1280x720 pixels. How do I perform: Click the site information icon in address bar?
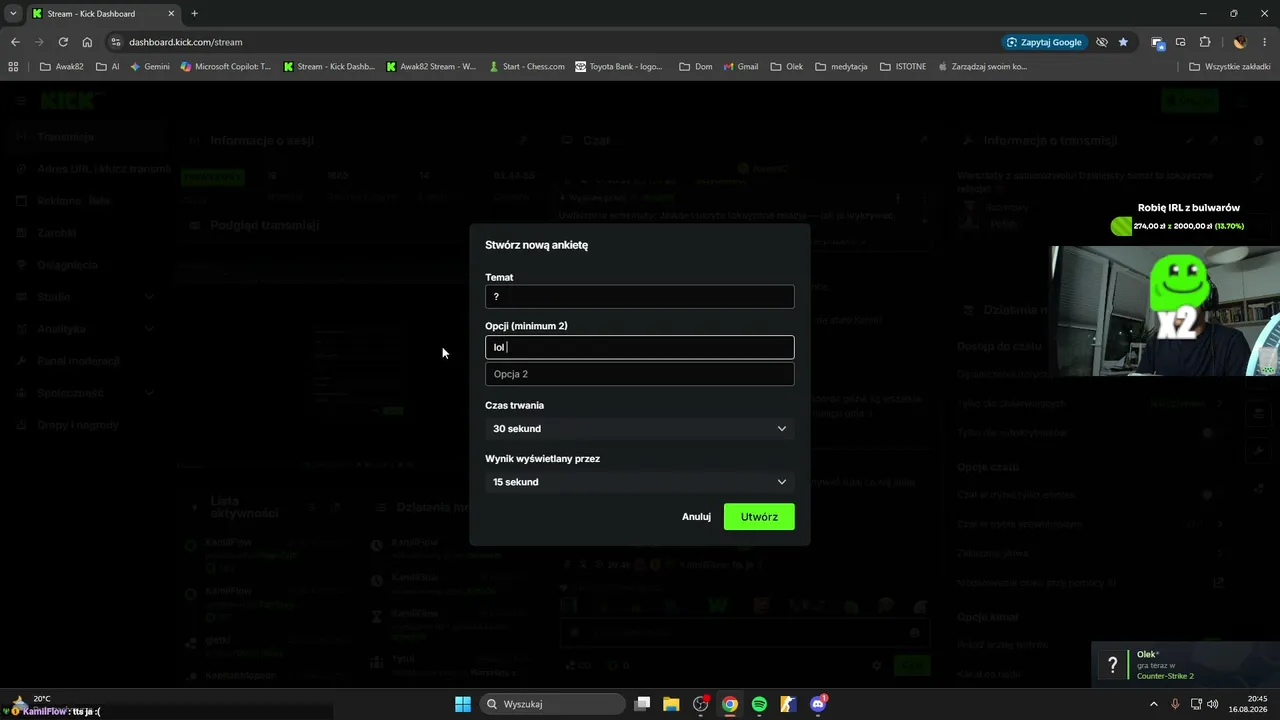click(116, 42)
